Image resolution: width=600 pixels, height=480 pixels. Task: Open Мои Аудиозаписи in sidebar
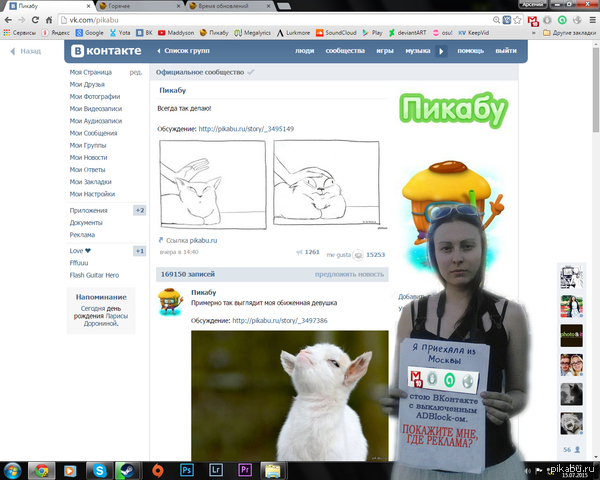[96, 121]
